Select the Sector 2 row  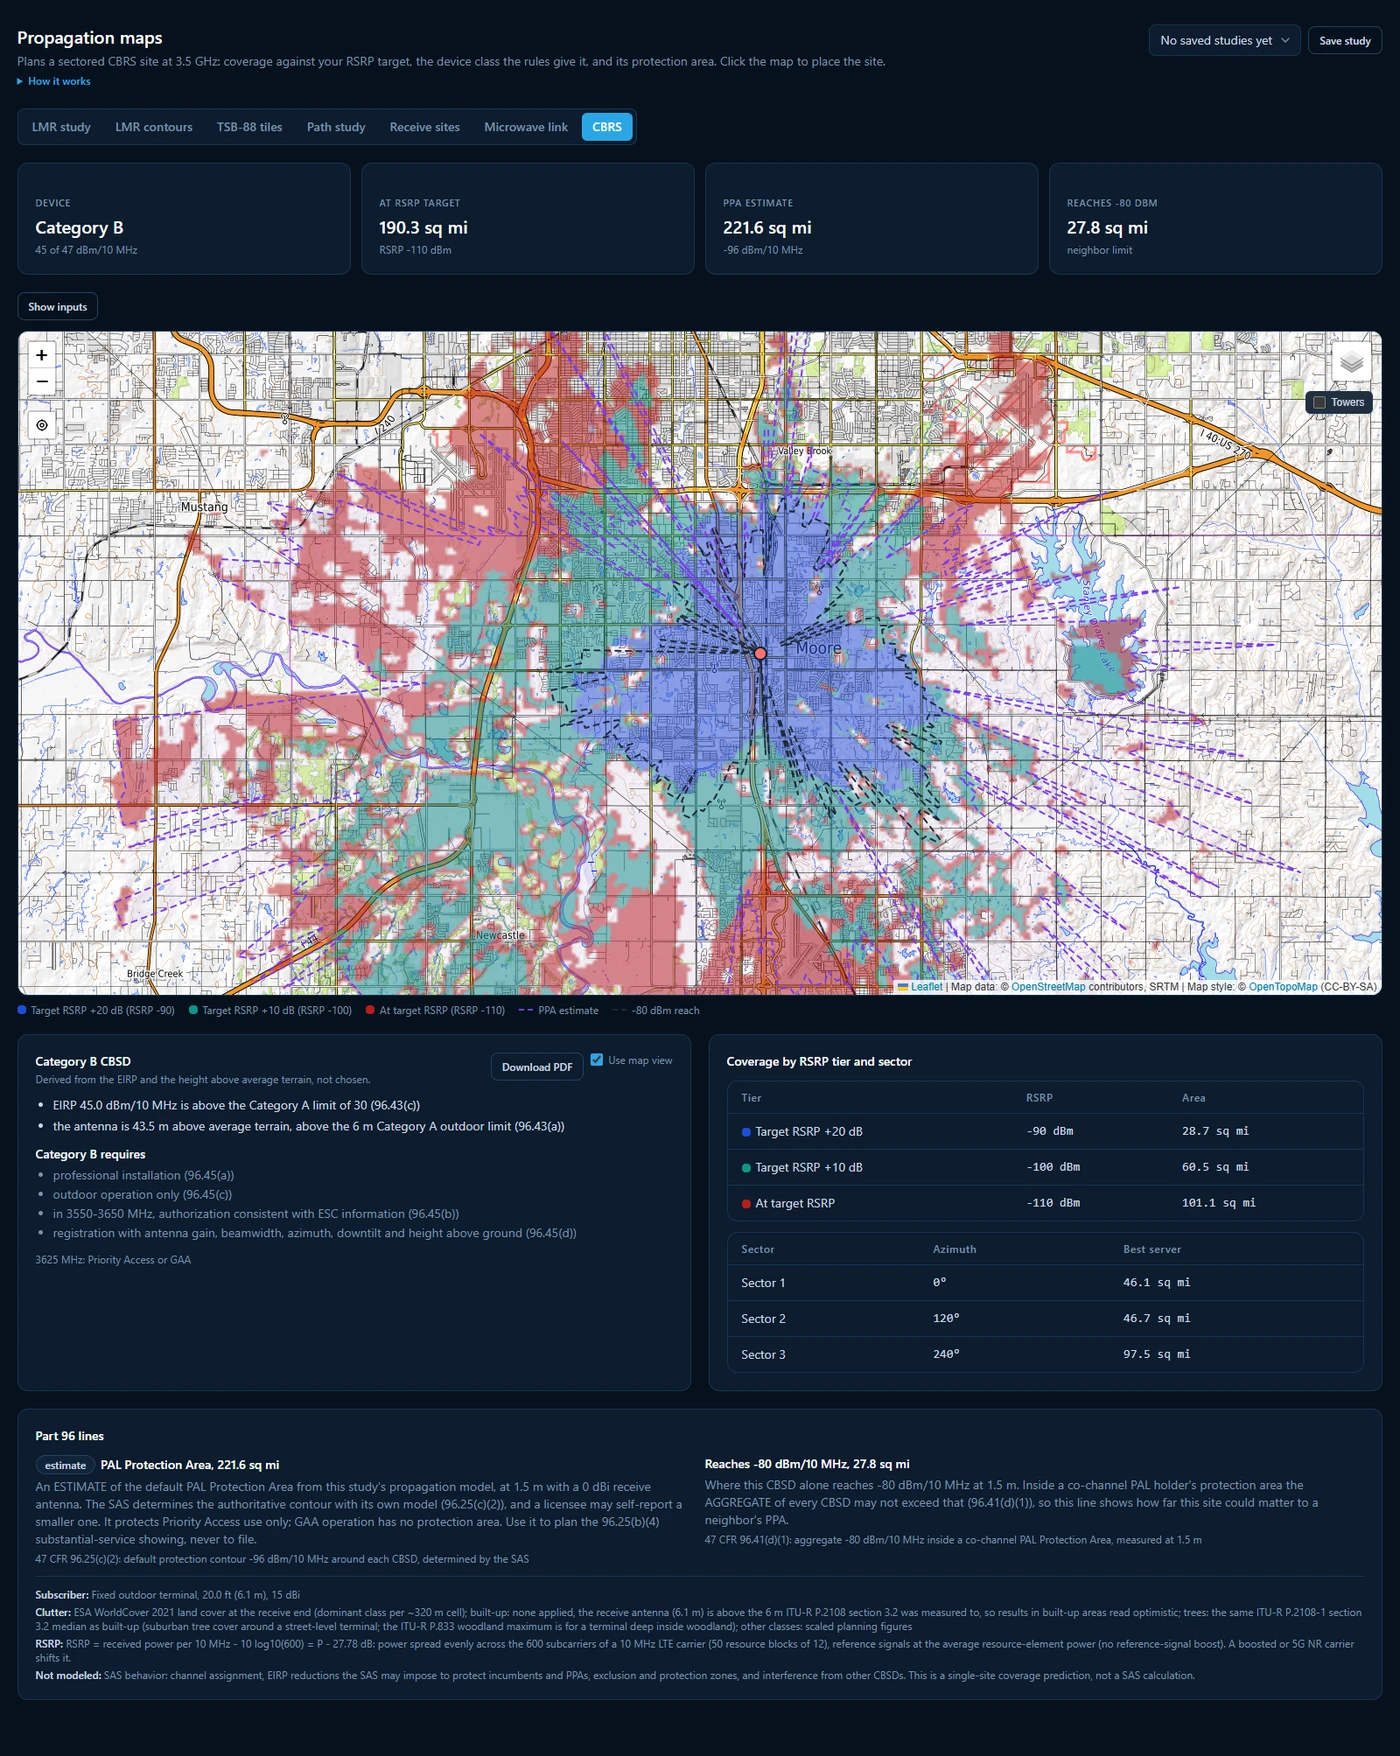[x=1045, y=1319]
